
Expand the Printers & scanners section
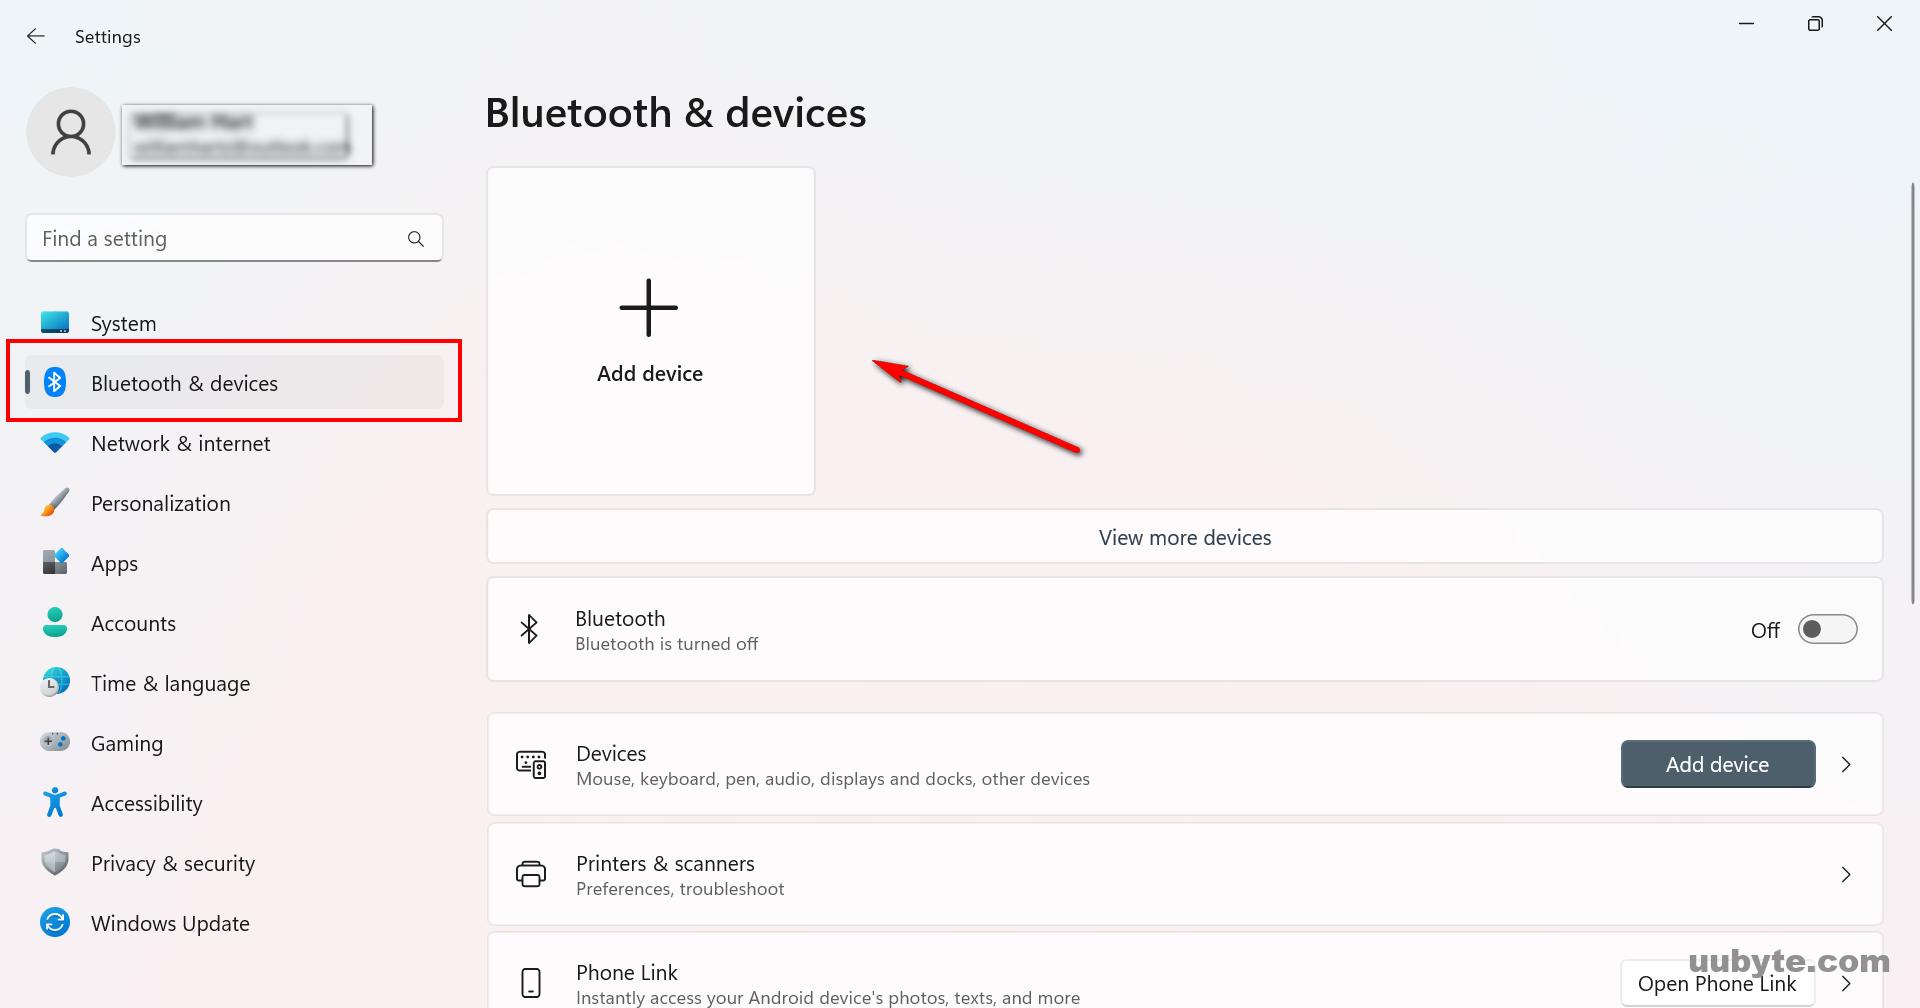click(x=1846, y=874)
